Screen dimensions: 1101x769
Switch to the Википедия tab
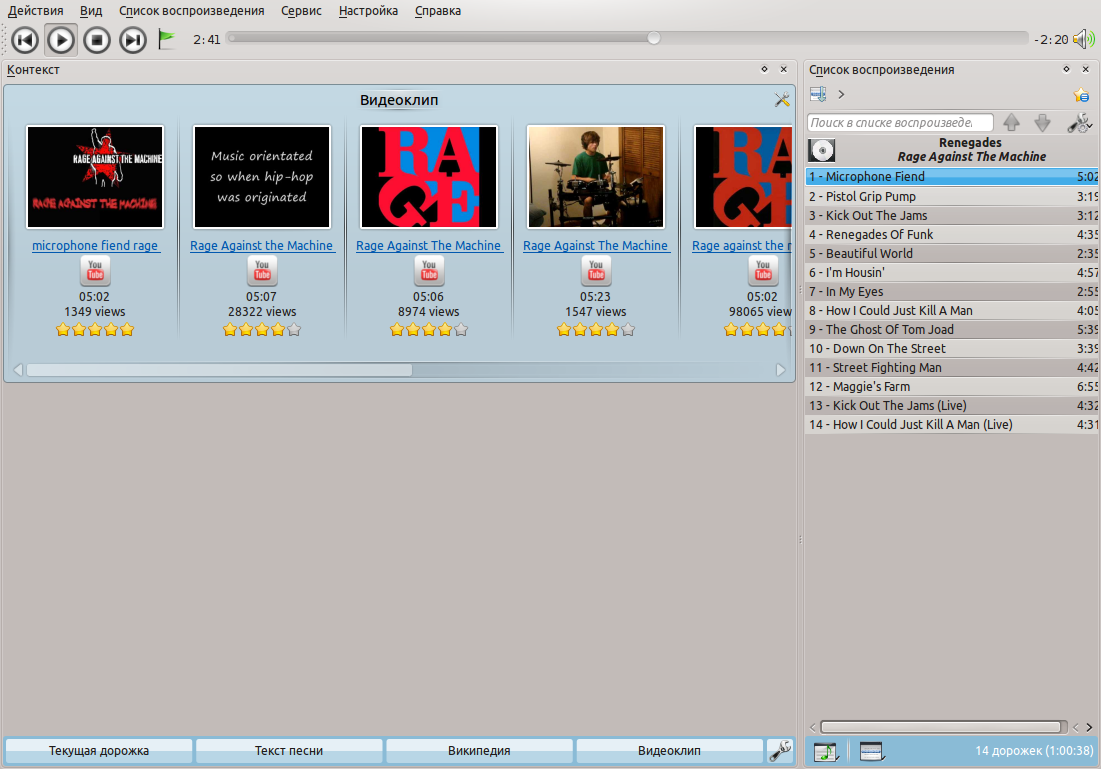479,751
